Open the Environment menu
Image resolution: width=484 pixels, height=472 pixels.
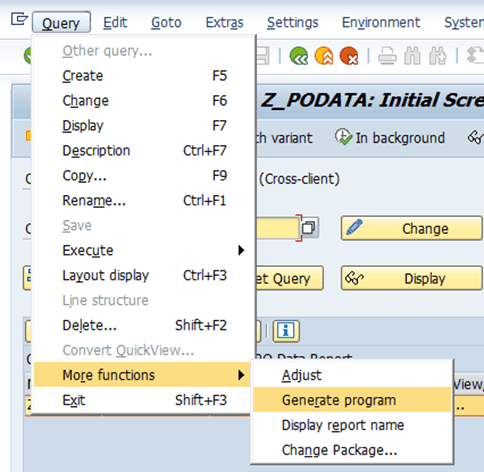click(x=381, y=23)
